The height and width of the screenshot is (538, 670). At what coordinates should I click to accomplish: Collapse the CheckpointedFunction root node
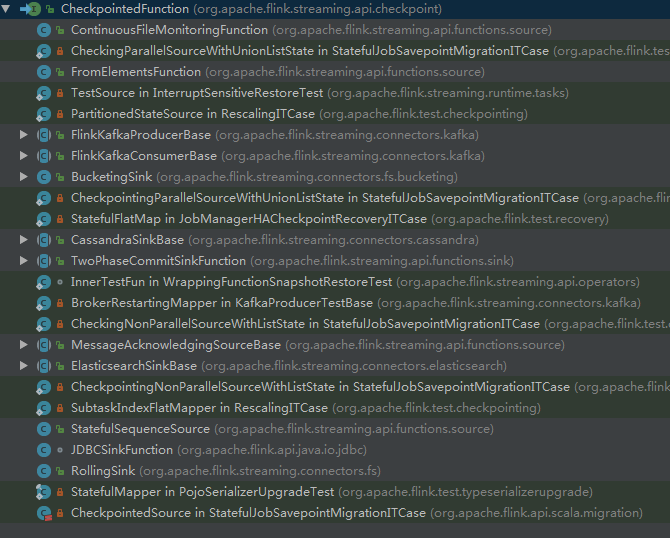6,9
